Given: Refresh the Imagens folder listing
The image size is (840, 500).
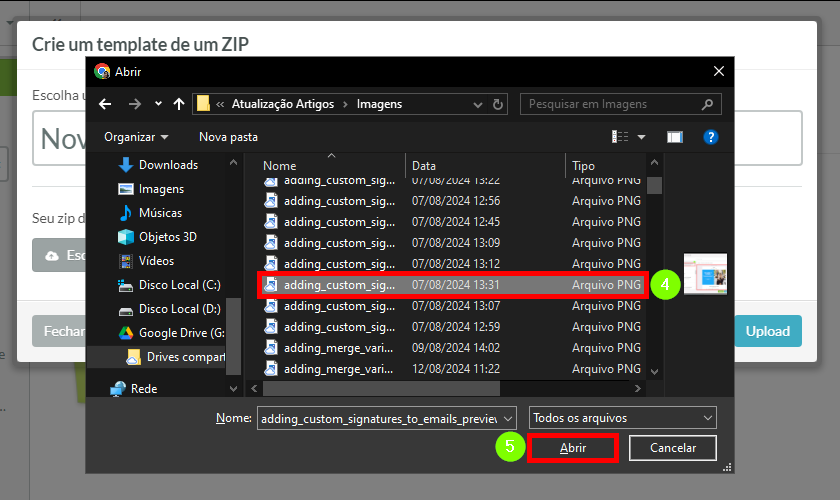Looking at the screenshot, I should tap(498, 105).
